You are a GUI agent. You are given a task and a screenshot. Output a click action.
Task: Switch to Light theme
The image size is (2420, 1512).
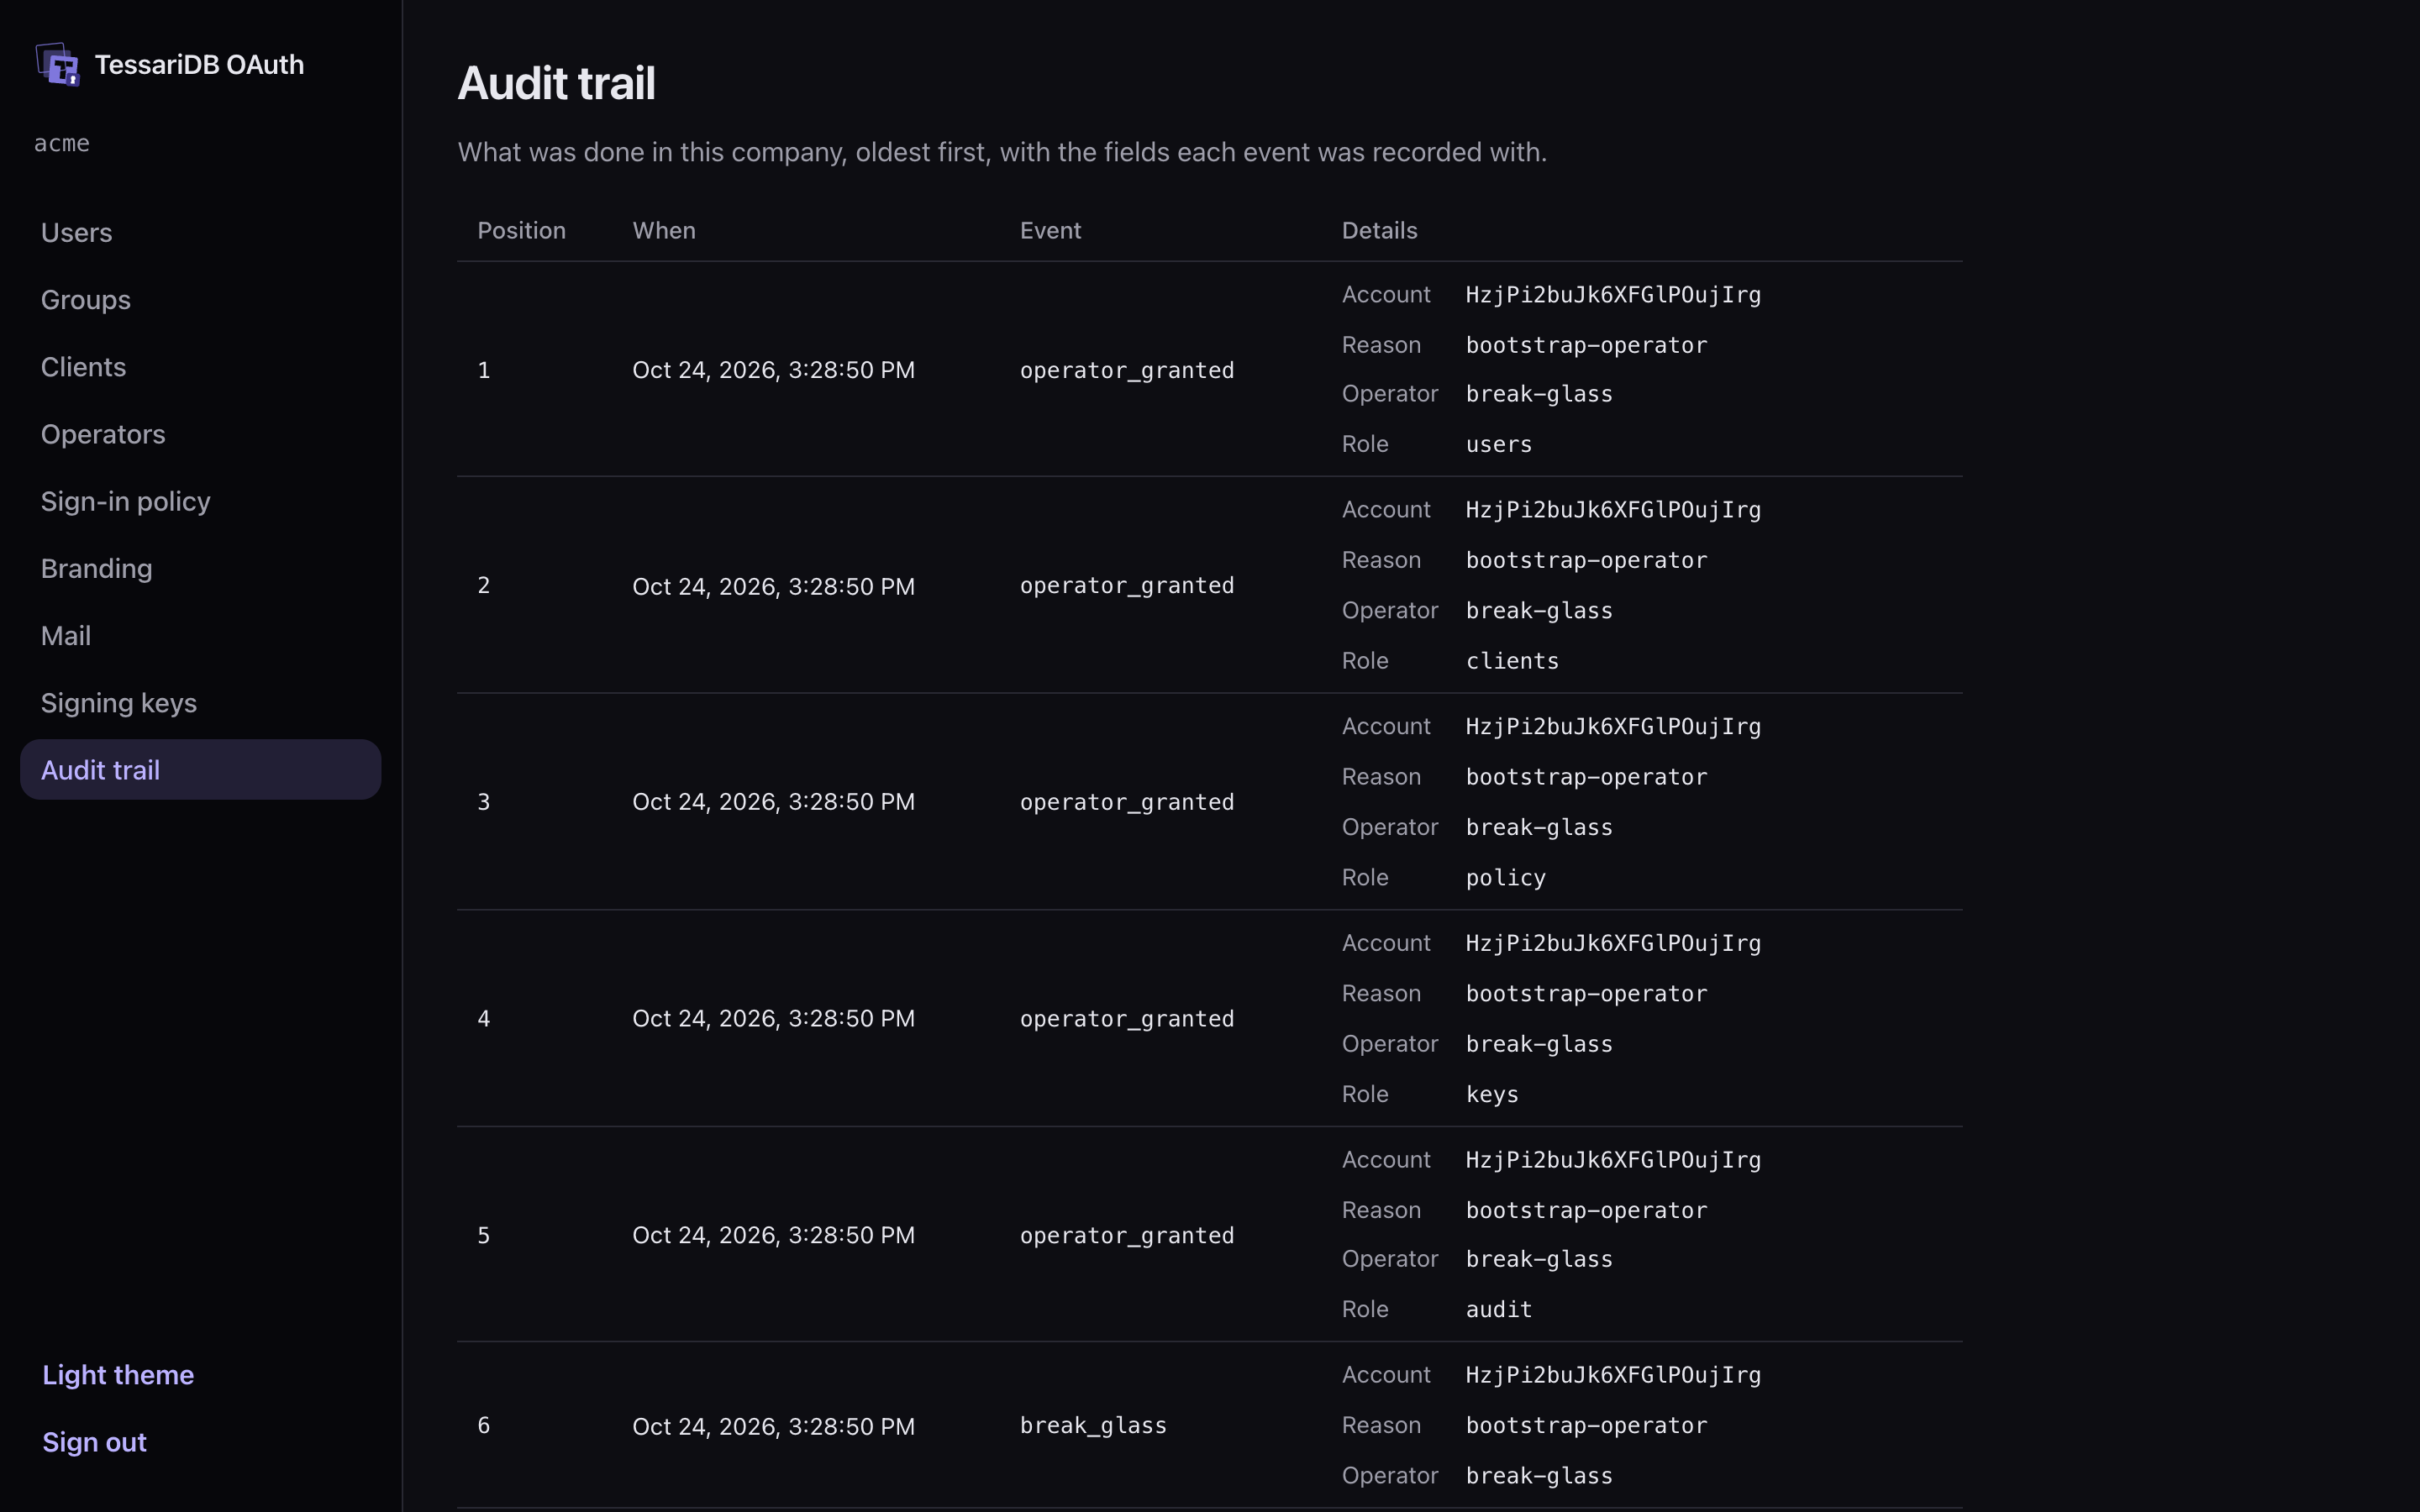pos(118,1375)
